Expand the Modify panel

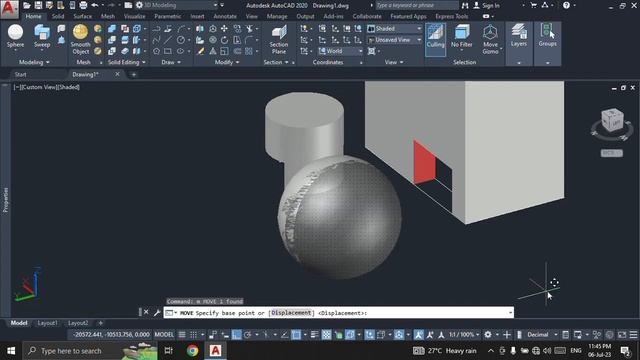(227, 62)
